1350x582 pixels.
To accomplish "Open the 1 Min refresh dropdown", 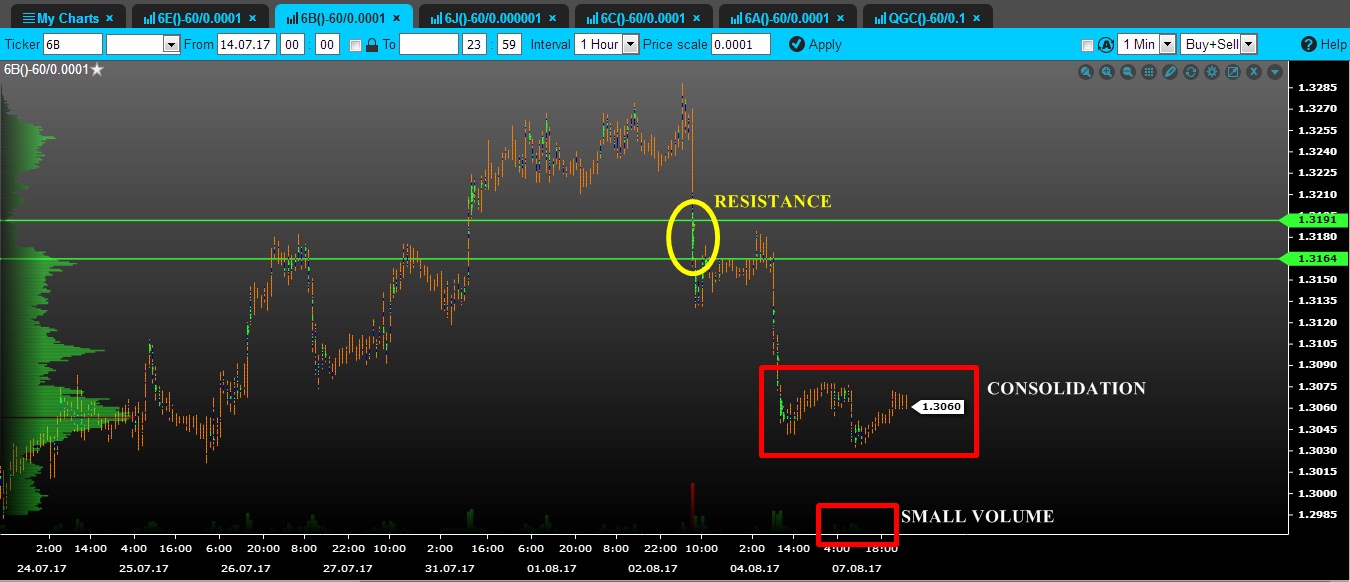I will coord(1167,44).
